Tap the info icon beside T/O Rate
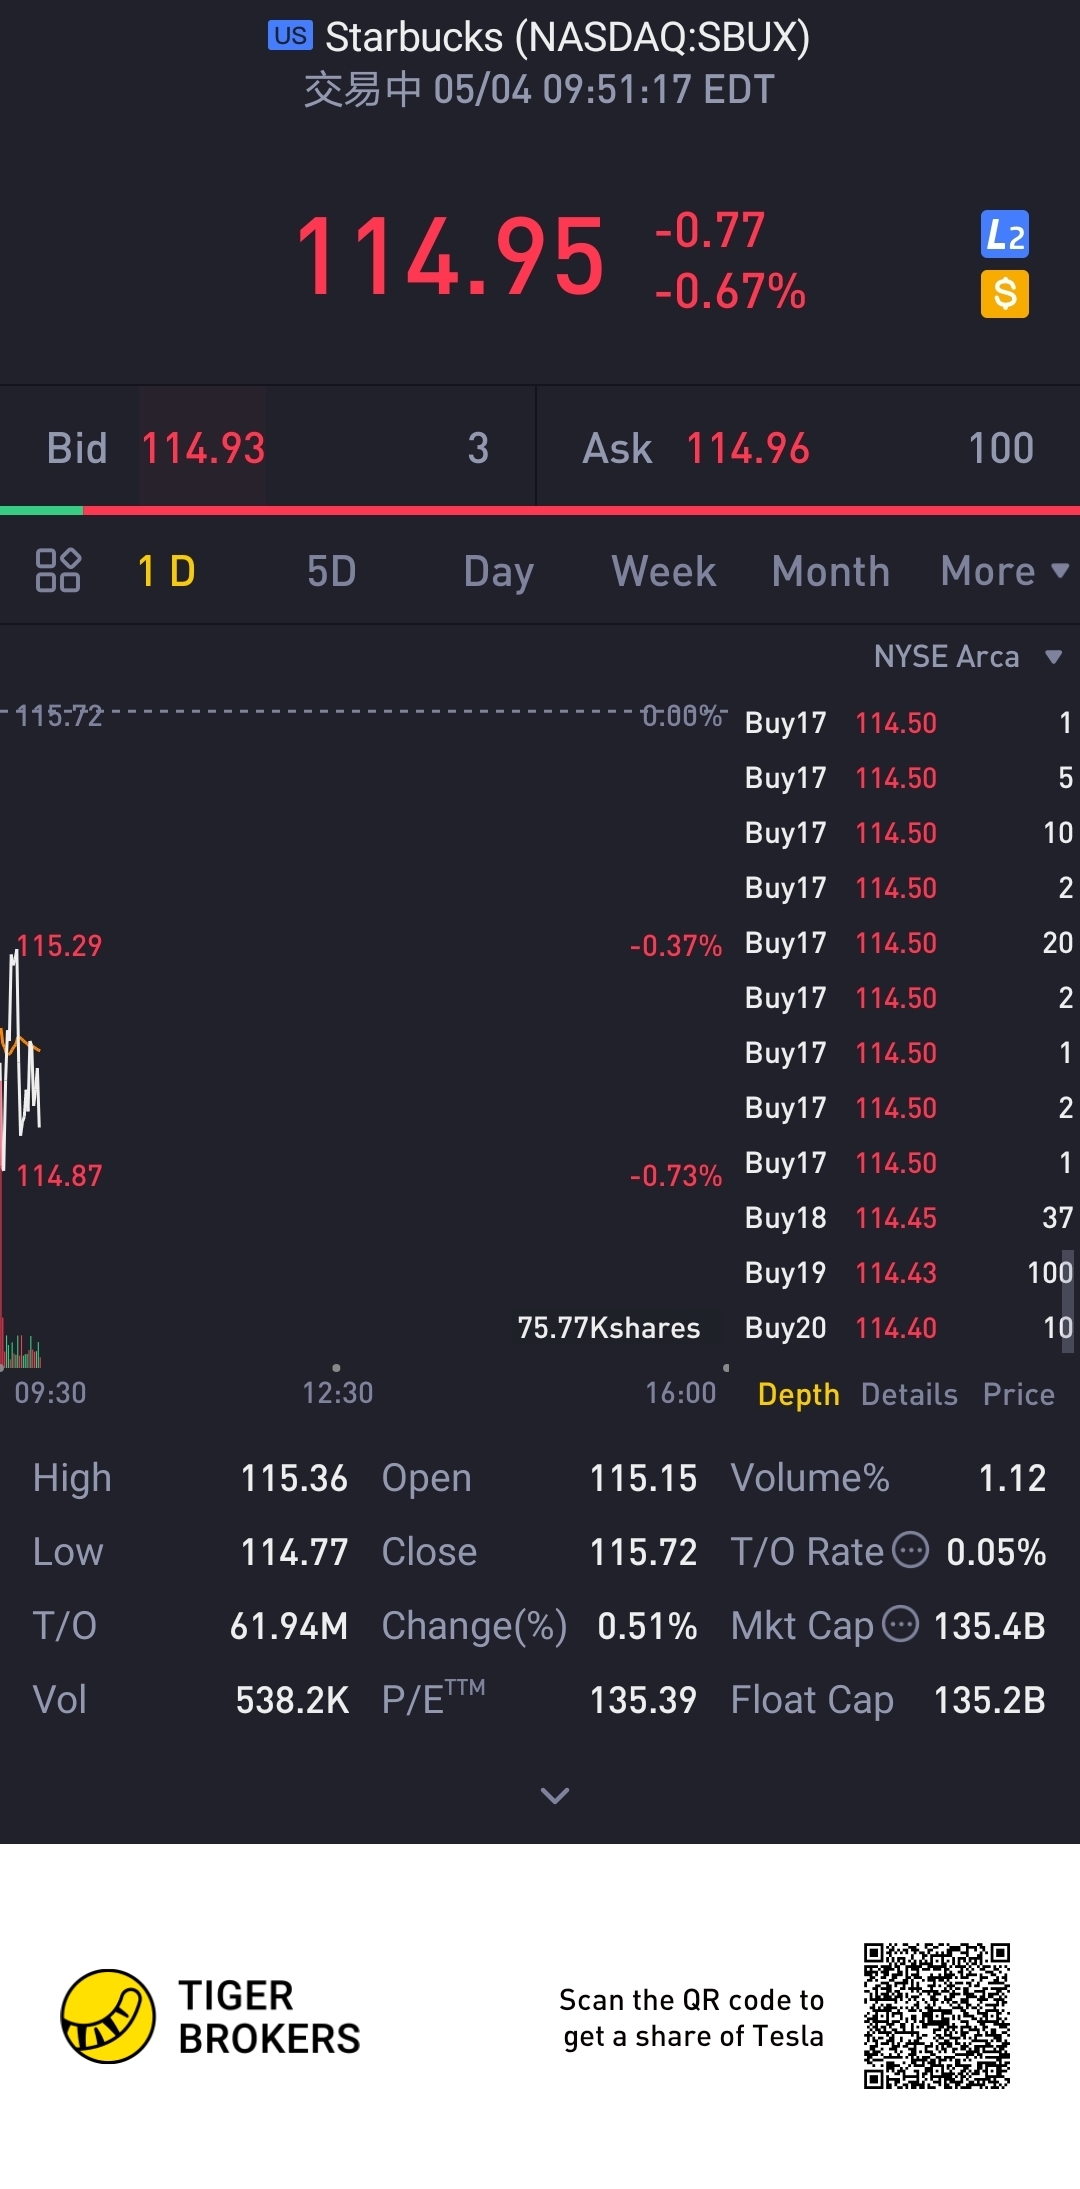Screen dimensions: 1080x2189 tap(910, 1550)
